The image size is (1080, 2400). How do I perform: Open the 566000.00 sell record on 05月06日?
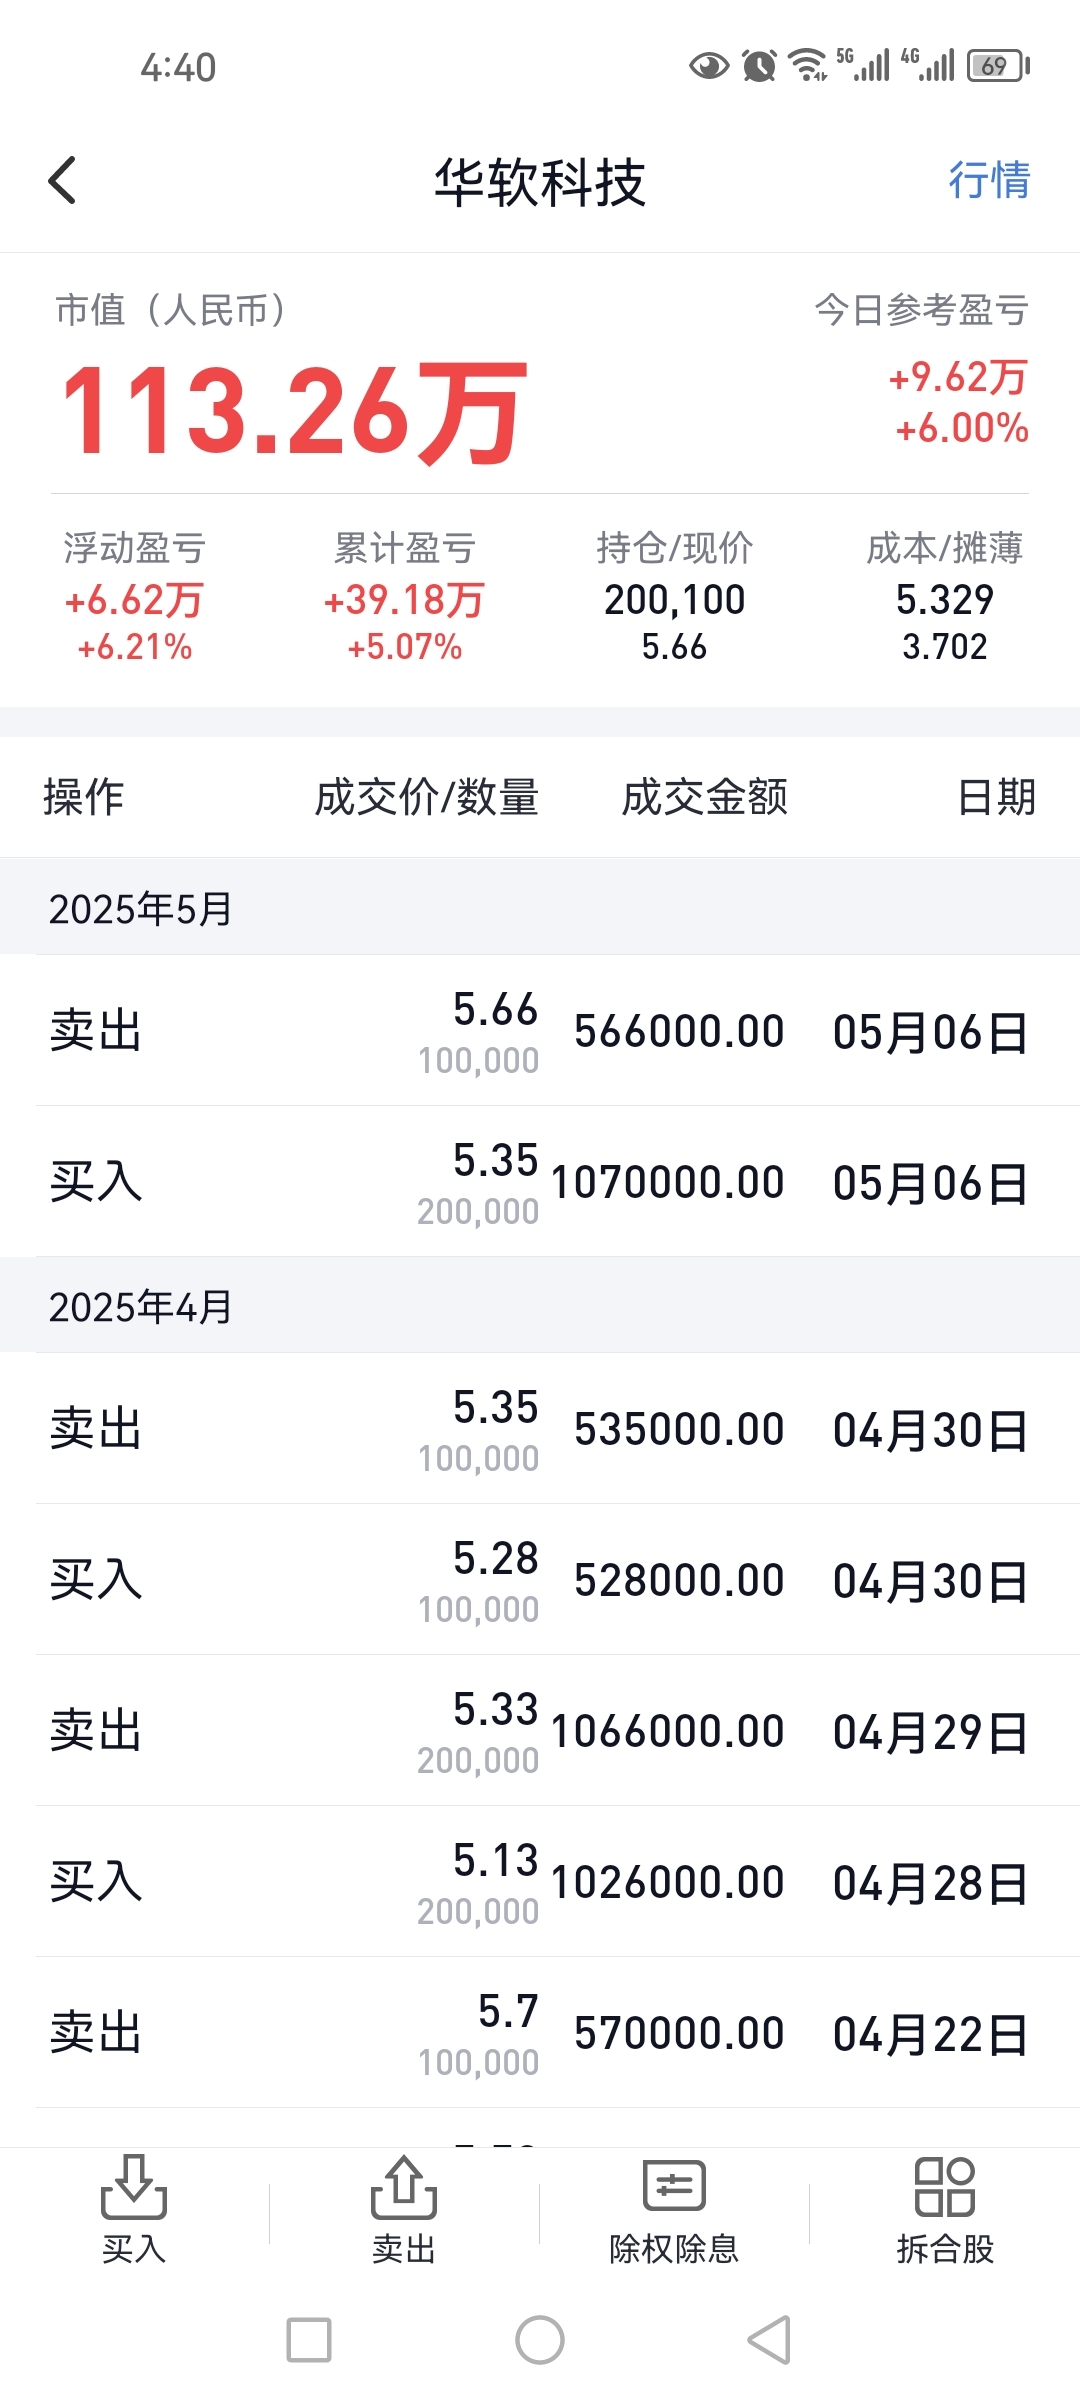click(x=540, y=1031)
